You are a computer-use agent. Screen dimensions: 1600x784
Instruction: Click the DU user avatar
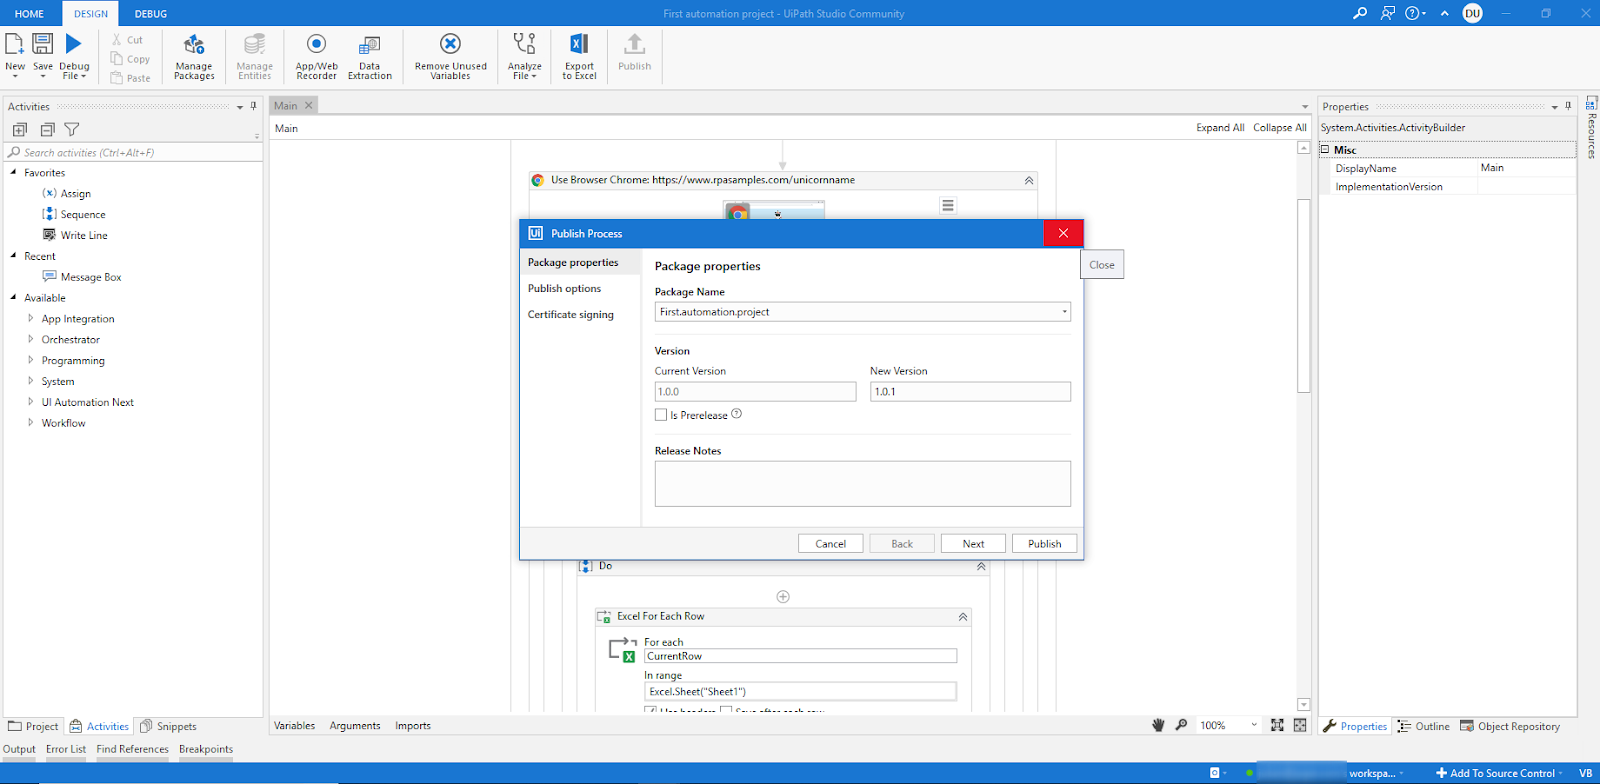click(x=1472, y=13)
